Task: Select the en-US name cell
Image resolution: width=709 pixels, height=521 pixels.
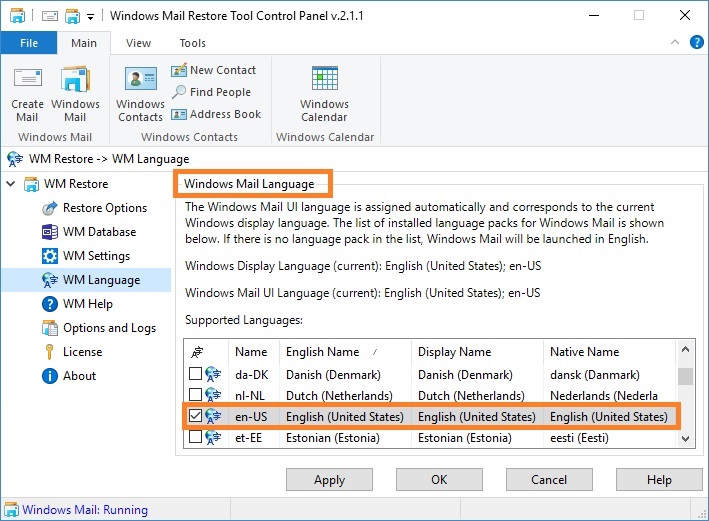Action: click(251, 417)
